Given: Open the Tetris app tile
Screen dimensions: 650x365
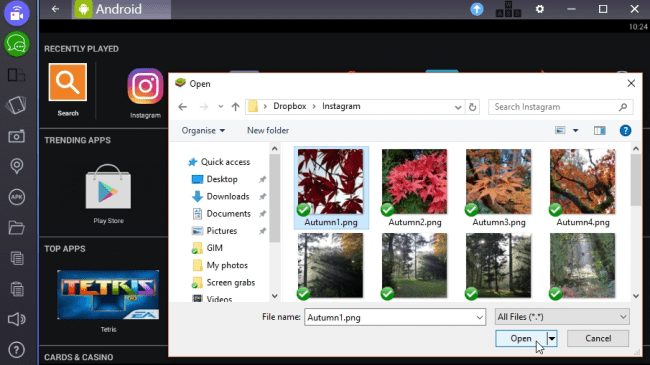Looking at the screenshot, I should (108, 295).
